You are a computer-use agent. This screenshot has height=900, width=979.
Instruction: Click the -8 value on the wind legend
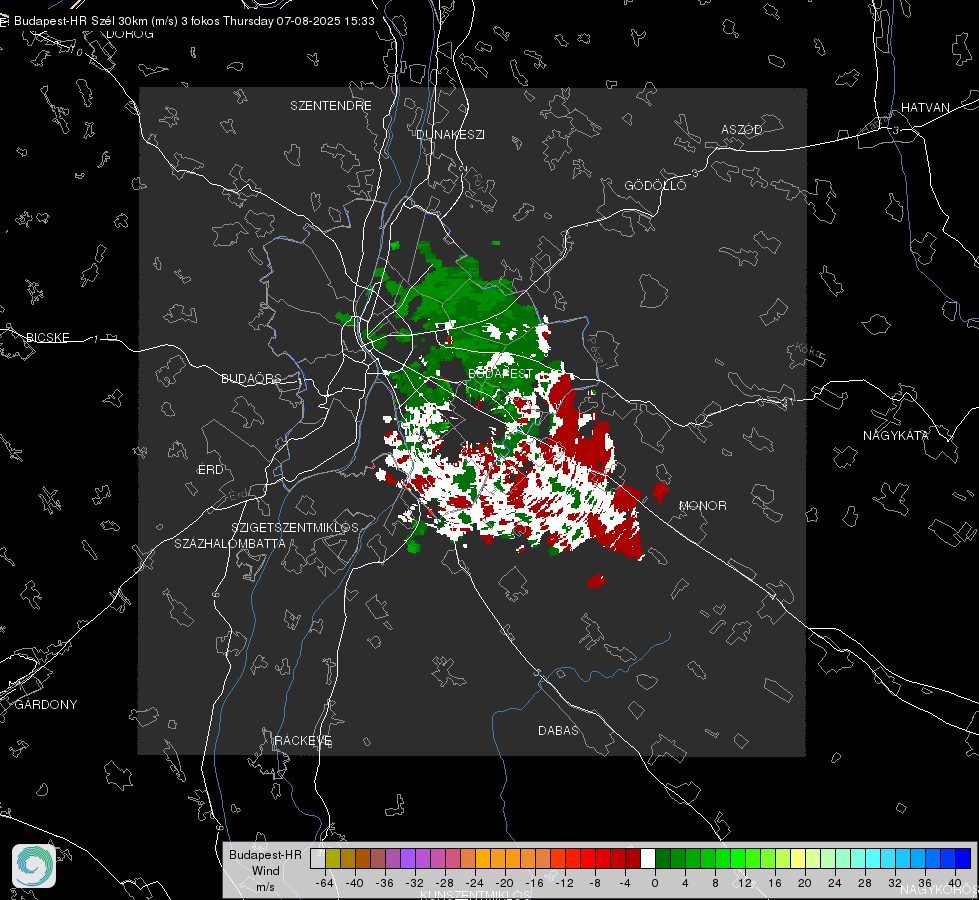pyautogui.click(x=594, y=883)
